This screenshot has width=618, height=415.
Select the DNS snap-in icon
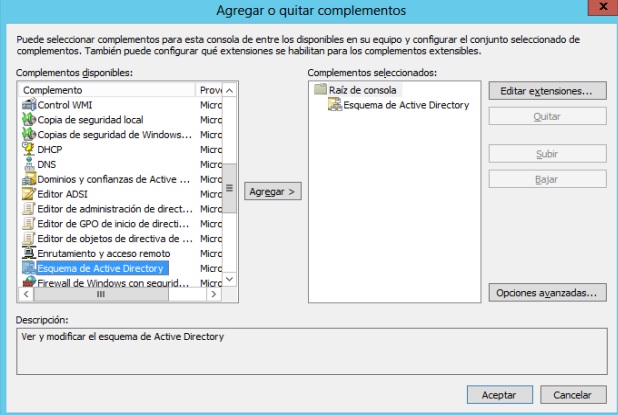(29, 164)
